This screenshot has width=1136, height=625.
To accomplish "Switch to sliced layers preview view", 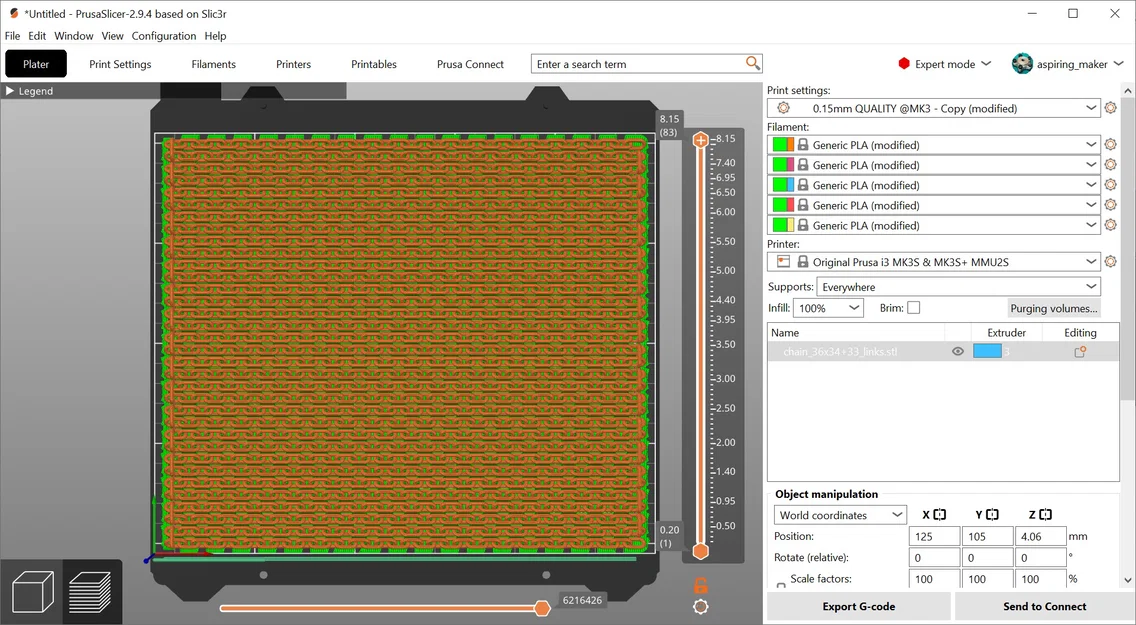I will 90,592.
